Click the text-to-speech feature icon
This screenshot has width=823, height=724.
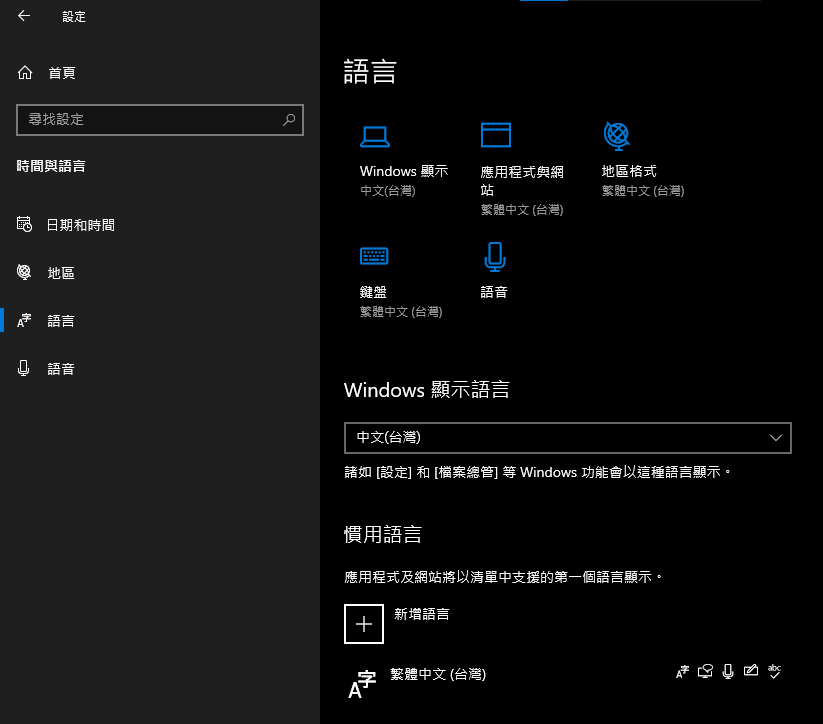point(705,671)
